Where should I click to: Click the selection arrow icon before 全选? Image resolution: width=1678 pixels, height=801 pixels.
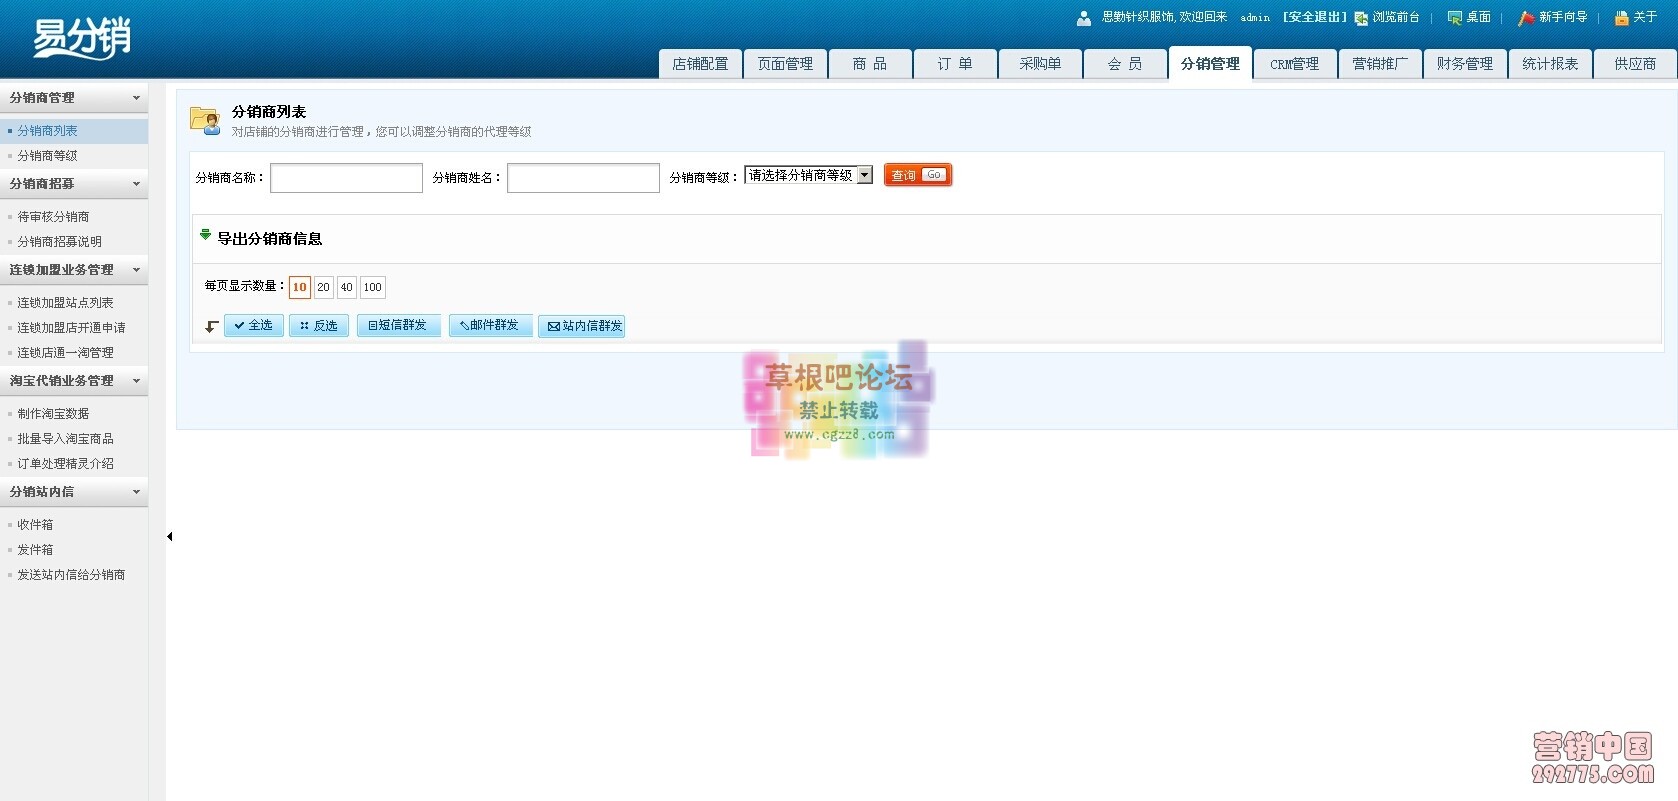(212, 326)
